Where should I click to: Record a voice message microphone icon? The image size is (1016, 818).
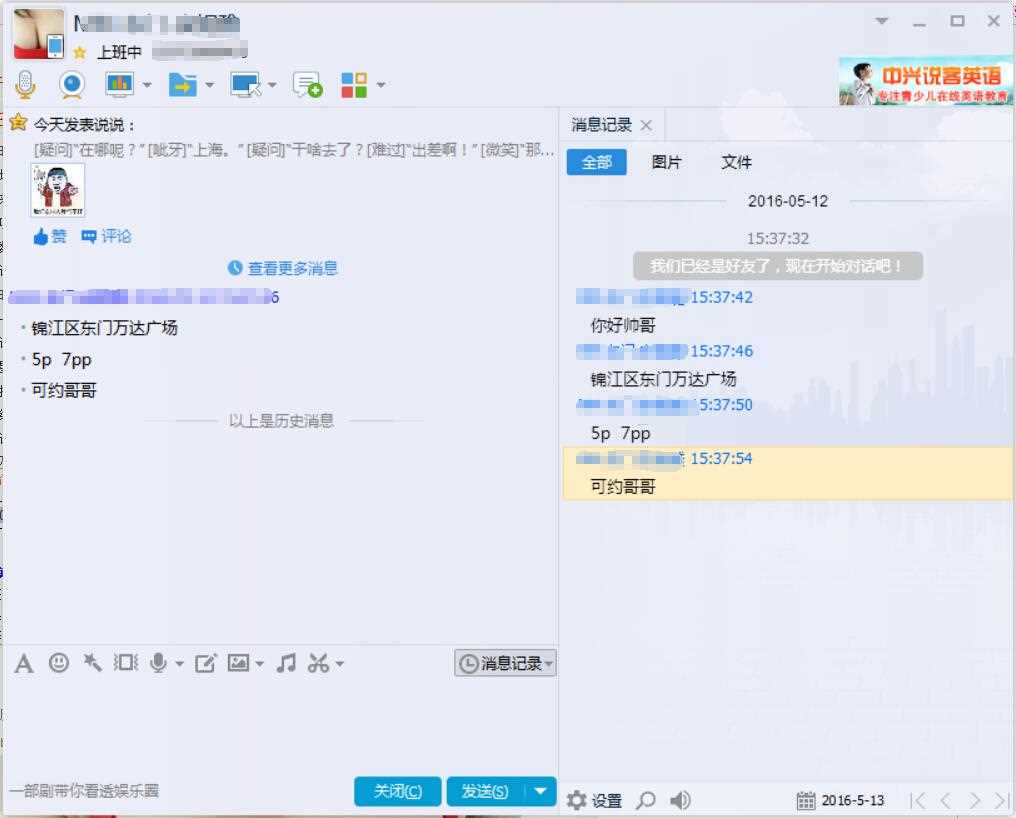158,662
